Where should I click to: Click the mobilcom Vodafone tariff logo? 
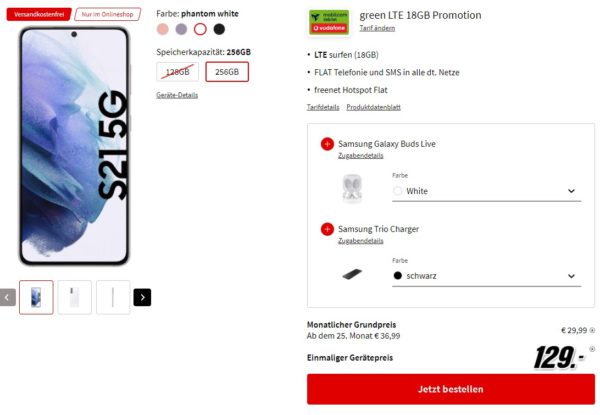pos(329,23)
